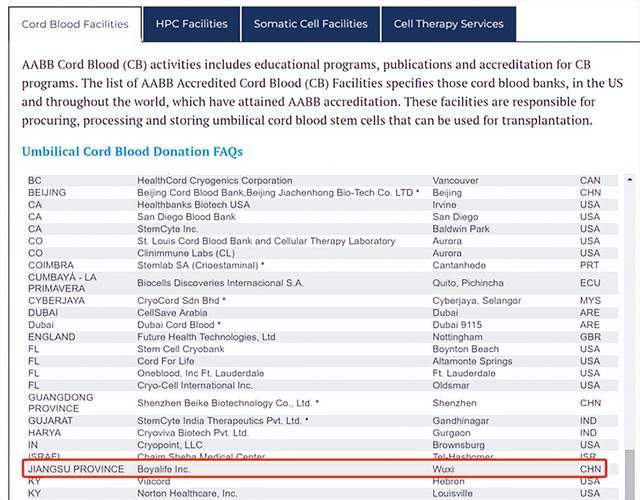640x500 pixels.
Task: Select San Diego Blood Bank row
Action: [x=186, y=217]
